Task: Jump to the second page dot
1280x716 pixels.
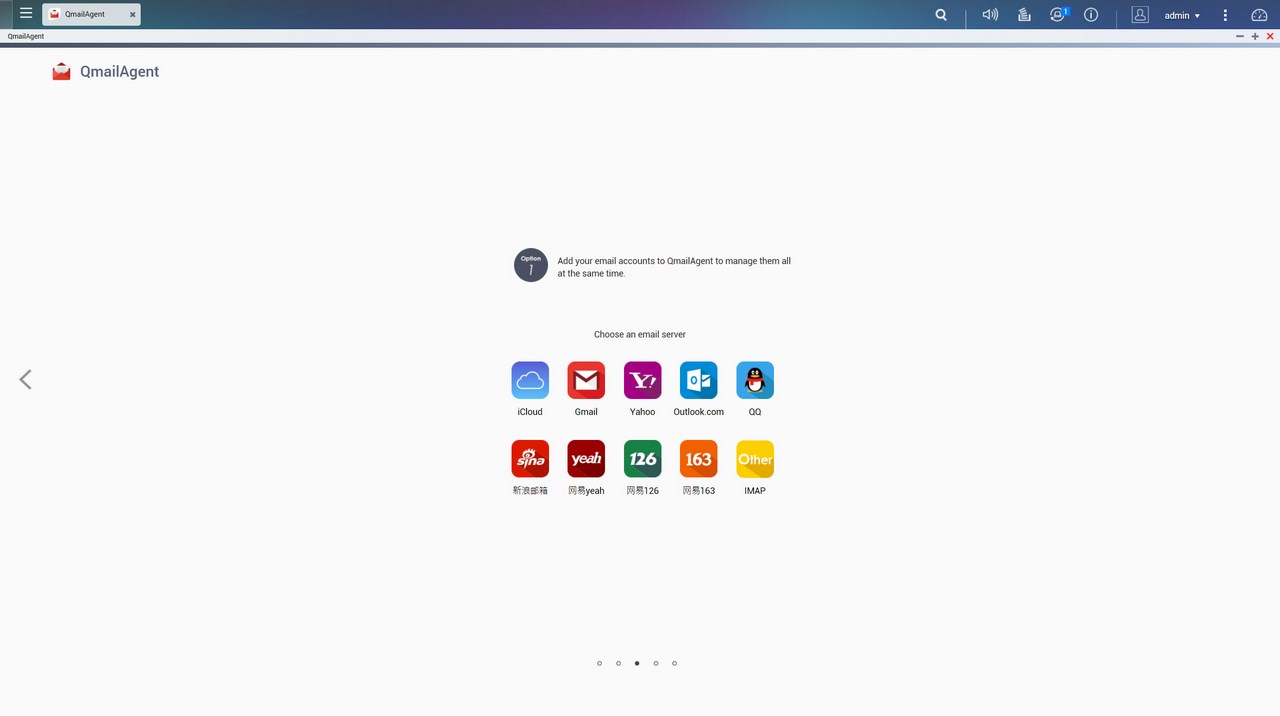Action: (618, 663)
